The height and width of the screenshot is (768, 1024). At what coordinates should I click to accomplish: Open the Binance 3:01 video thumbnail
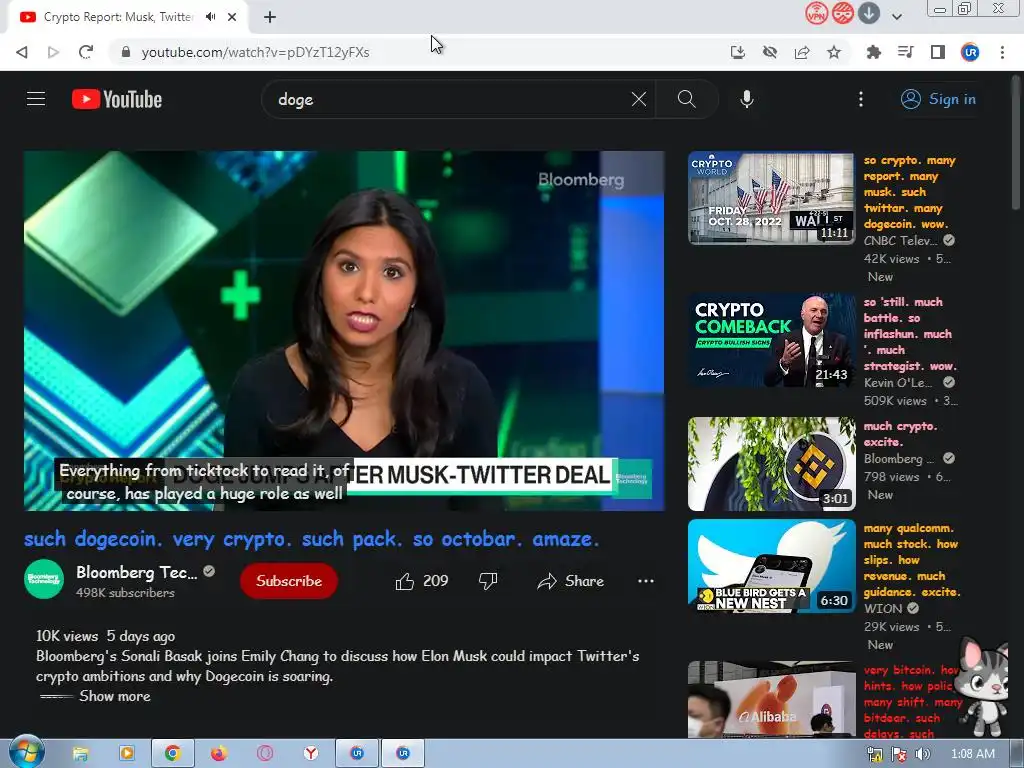coord(771,464)
